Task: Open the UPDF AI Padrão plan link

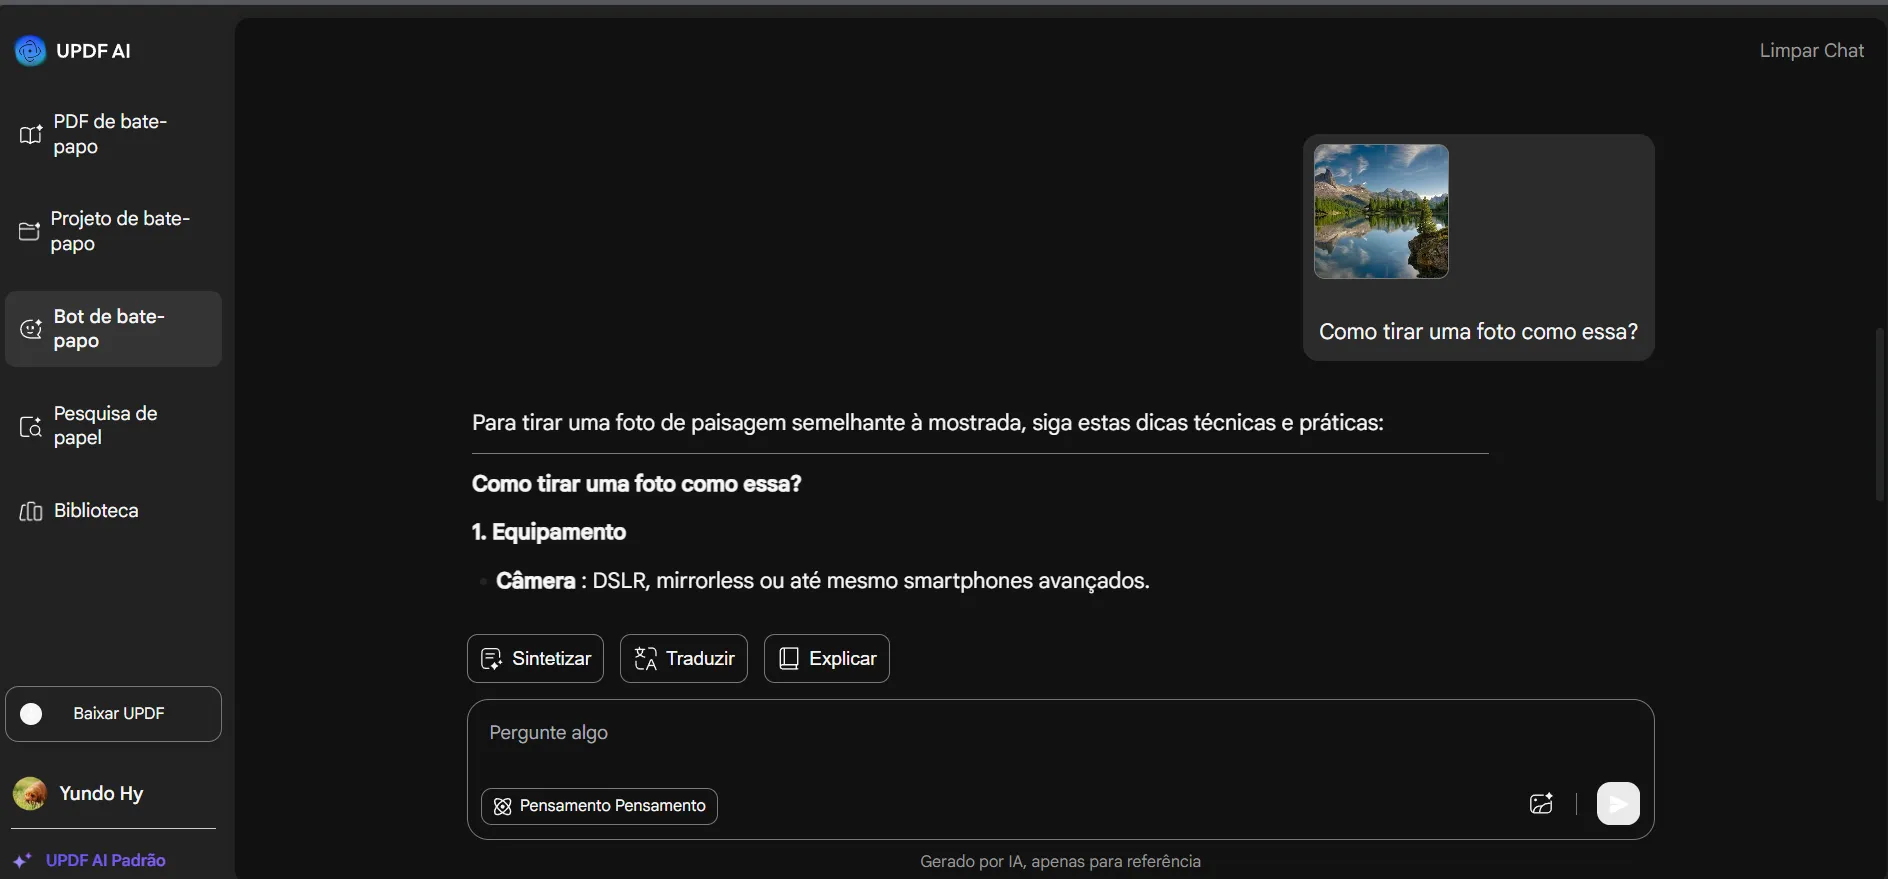Action: 106,860
